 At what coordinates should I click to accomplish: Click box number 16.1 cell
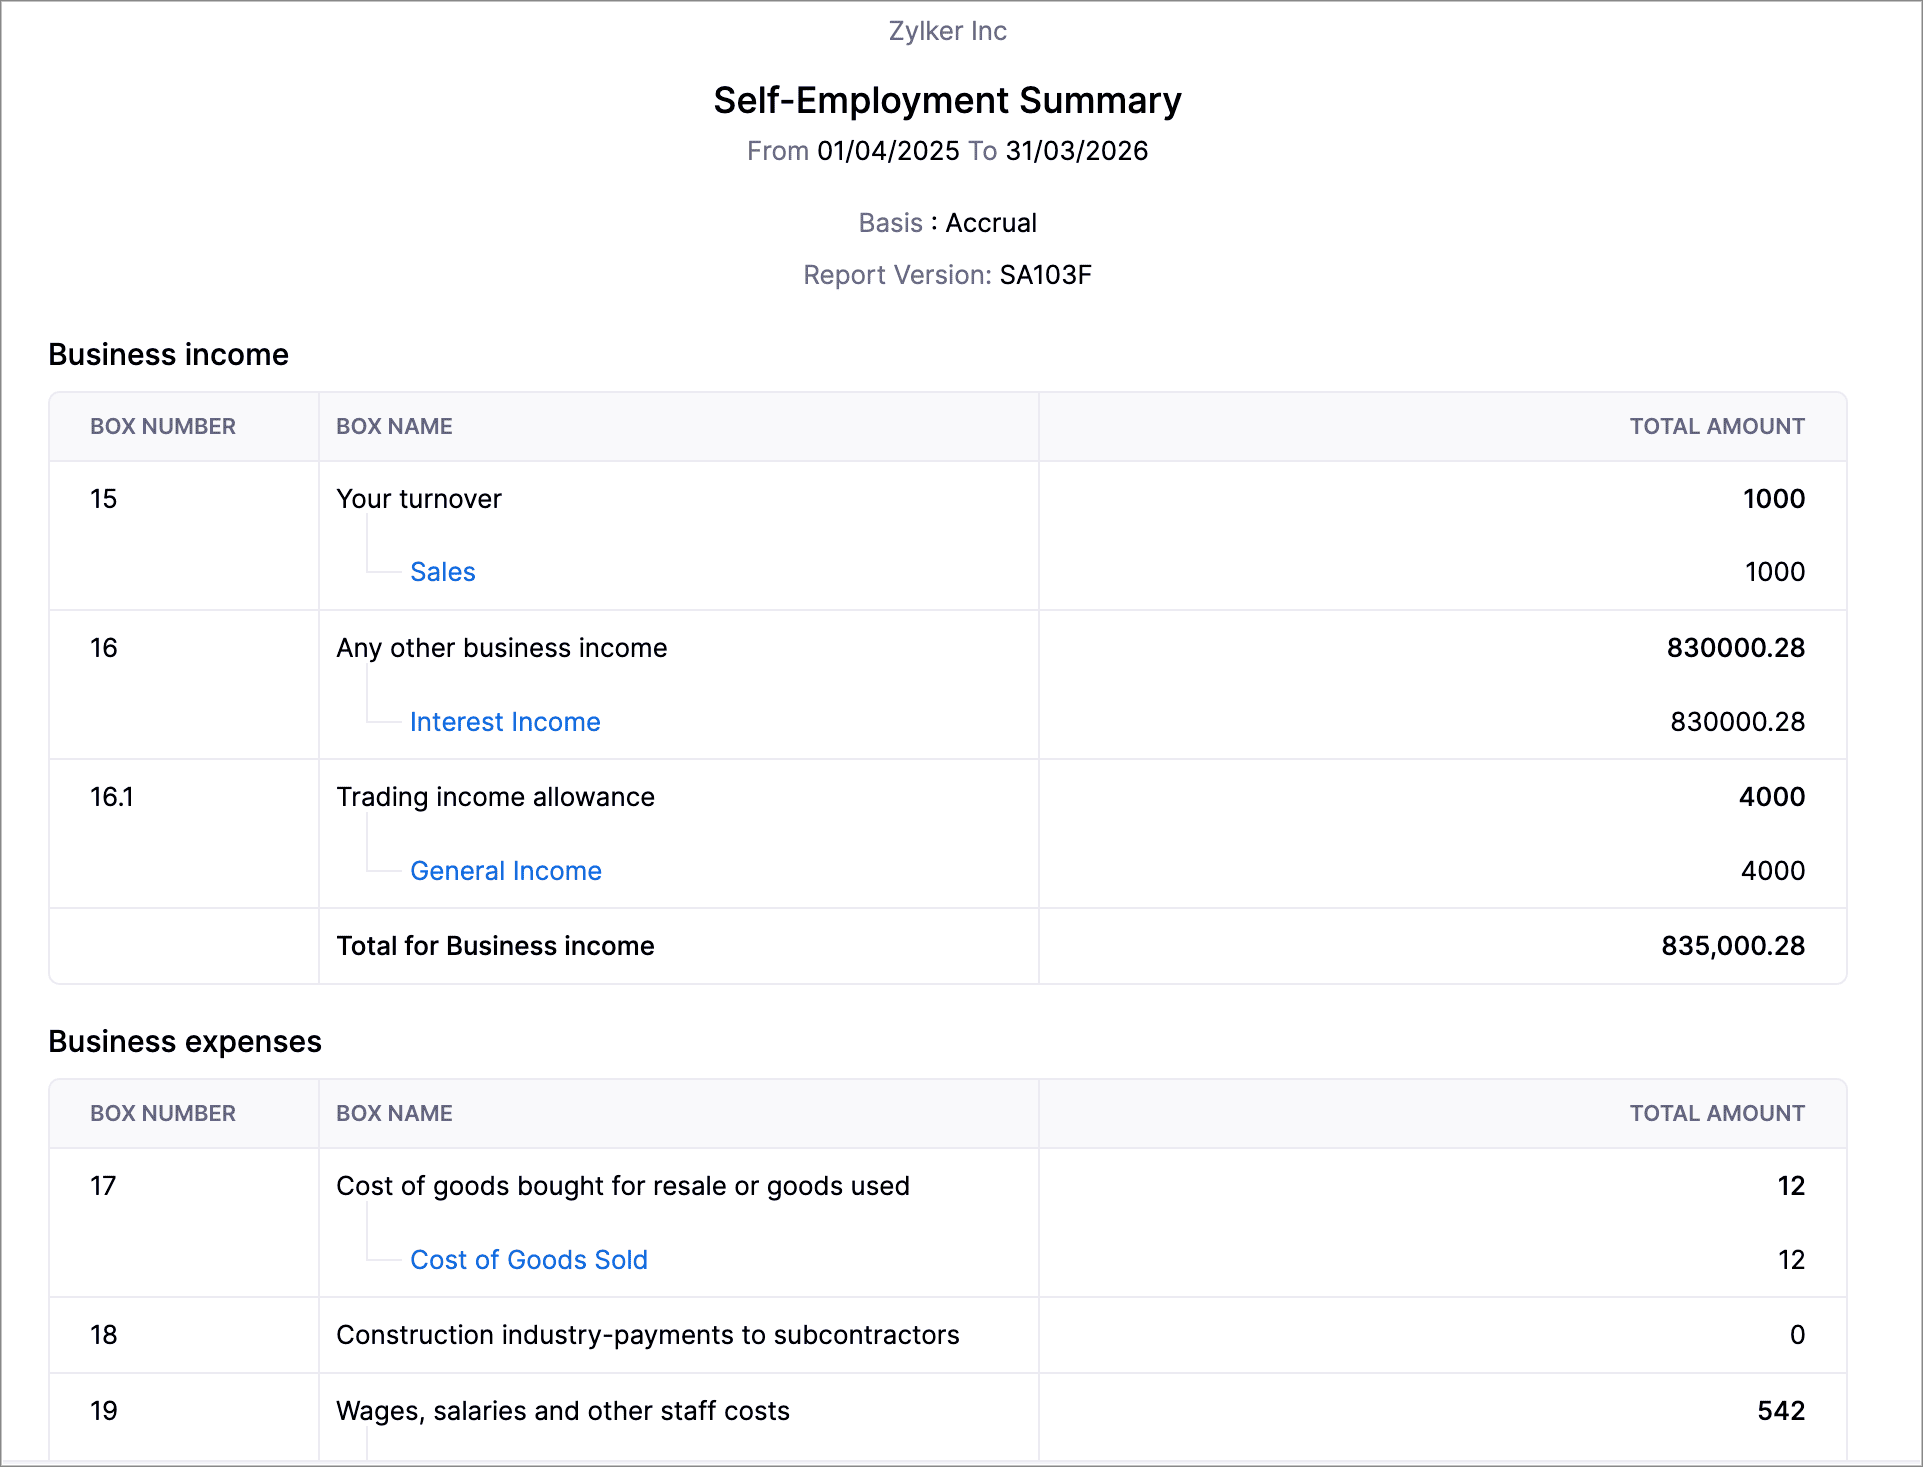[x=112, y=797]
